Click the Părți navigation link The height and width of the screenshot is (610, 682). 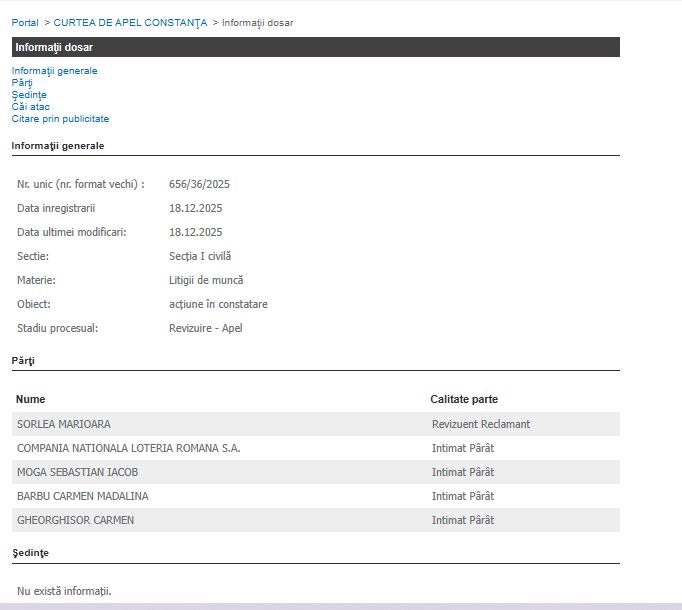click(22, 83)
